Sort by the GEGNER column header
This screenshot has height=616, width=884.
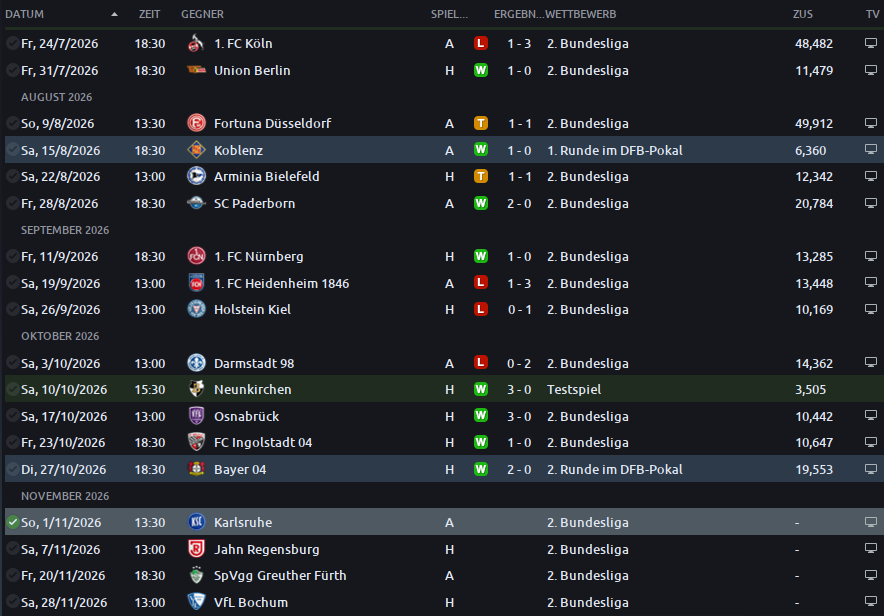(x=202, y=14)
